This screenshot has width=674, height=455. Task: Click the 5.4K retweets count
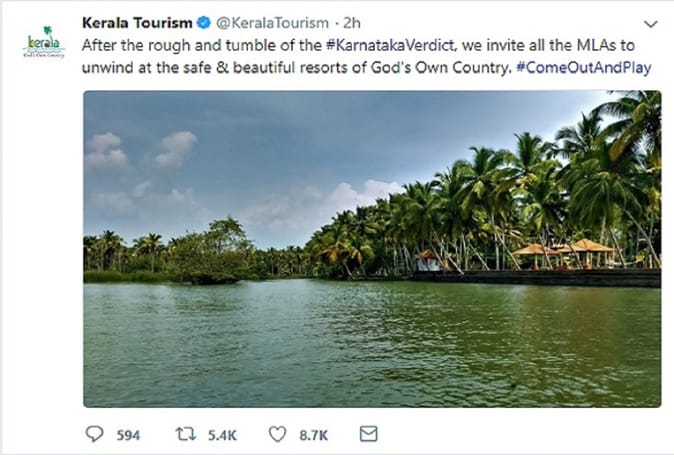222,435
